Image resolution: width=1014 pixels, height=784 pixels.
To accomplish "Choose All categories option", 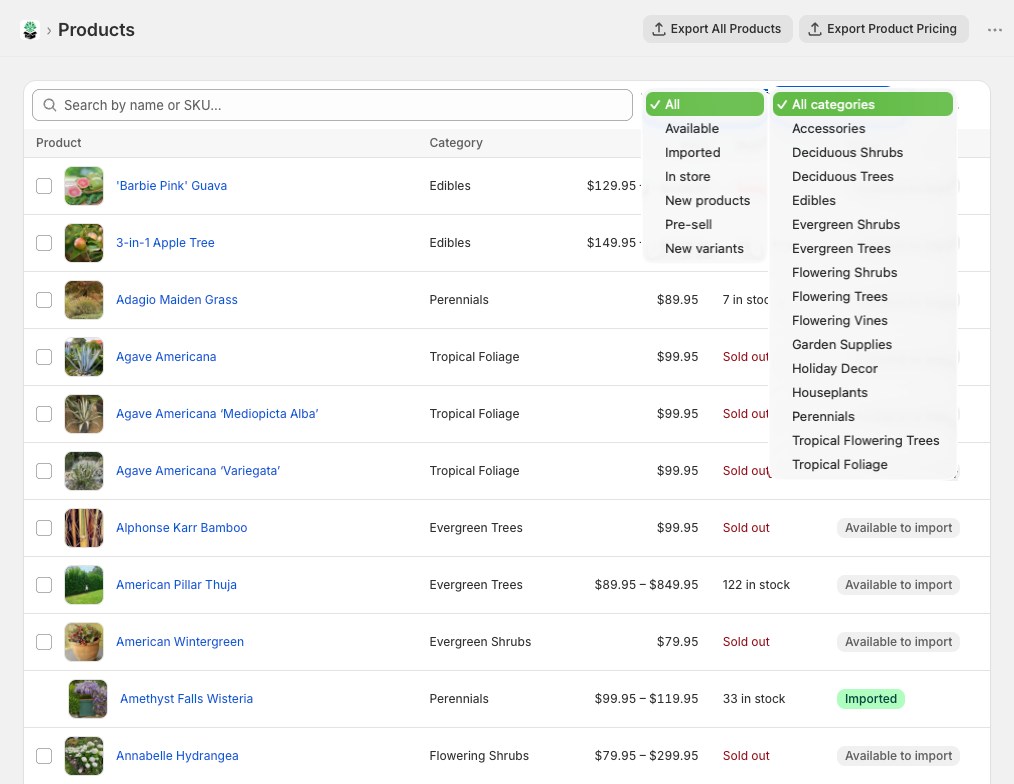I will 863,104.
